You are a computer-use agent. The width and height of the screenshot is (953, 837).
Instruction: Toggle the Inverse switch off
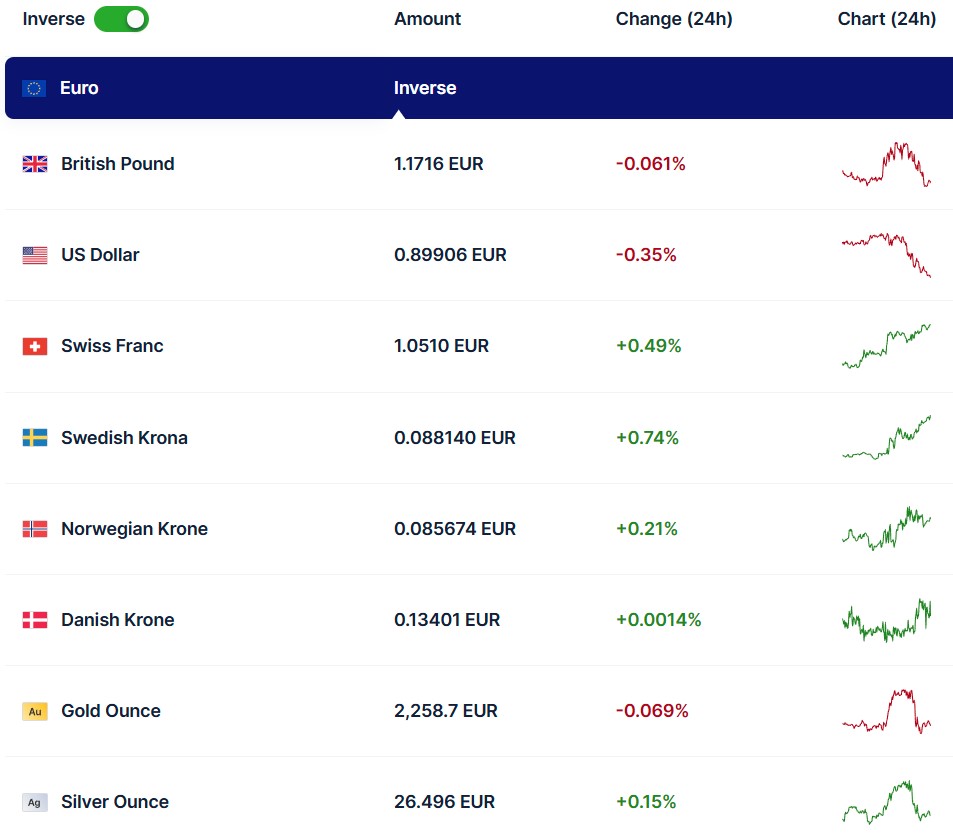point(121,19)
